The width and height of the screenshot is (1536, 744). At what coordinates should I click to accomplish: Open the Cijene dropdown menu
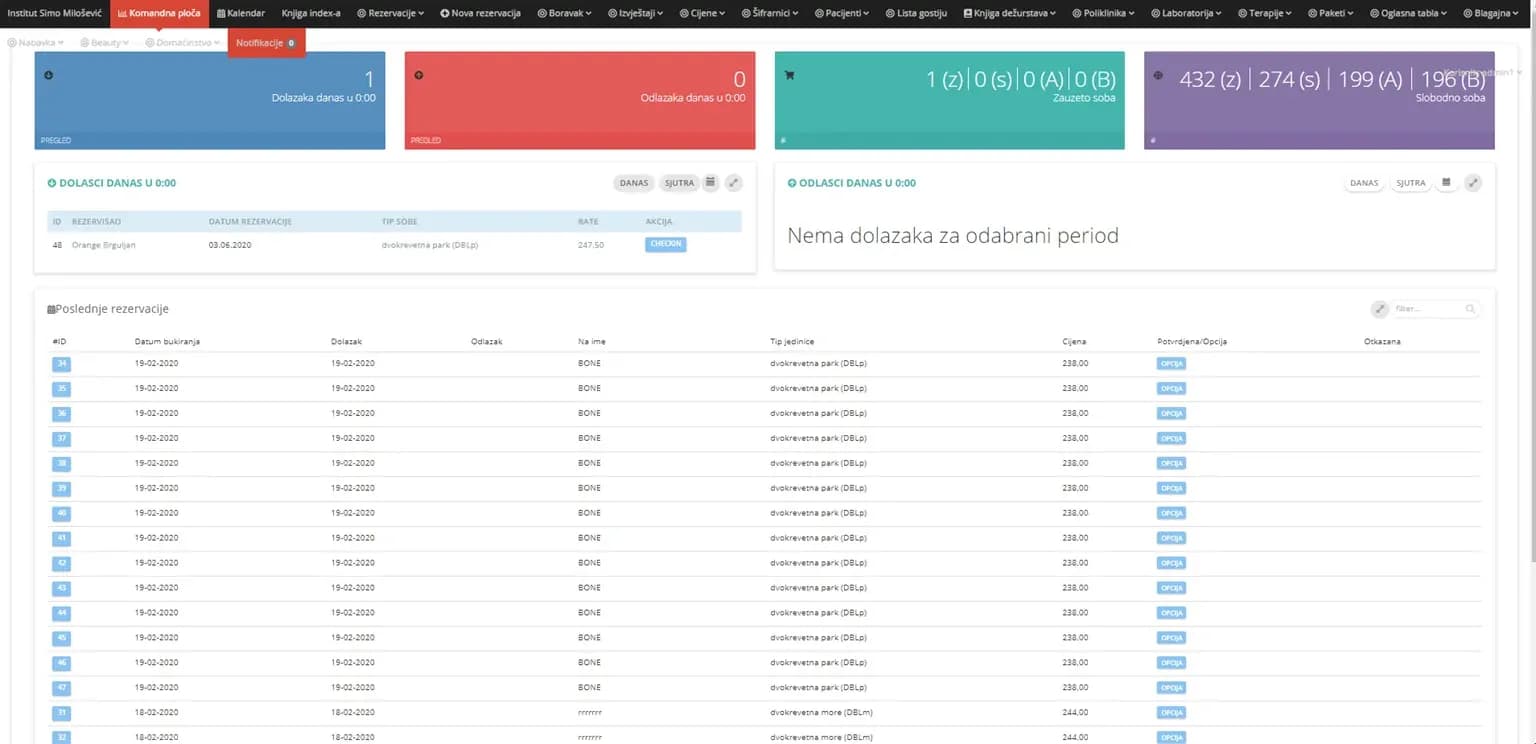click(701, 13)
